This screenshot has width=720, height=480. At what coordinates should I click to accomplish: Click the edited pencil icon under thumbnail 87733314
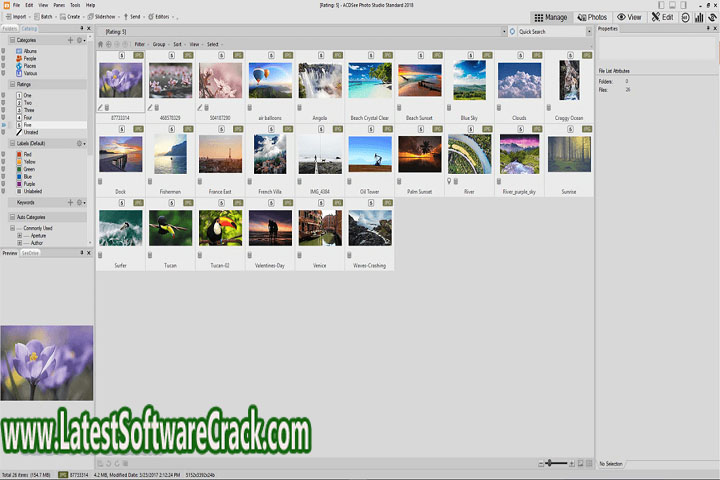pyautogui.click(x=101, y=106)
